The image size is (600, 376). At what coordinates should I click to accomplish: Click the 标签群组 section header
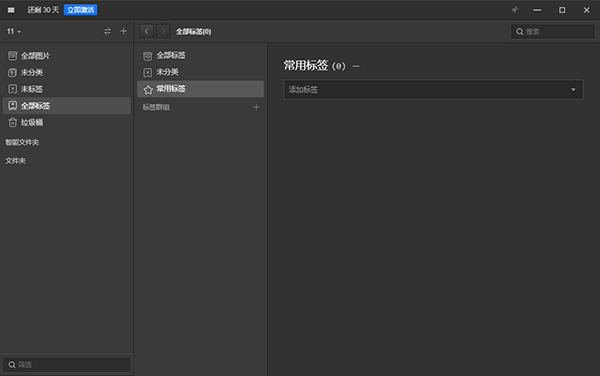click(156, 107)
